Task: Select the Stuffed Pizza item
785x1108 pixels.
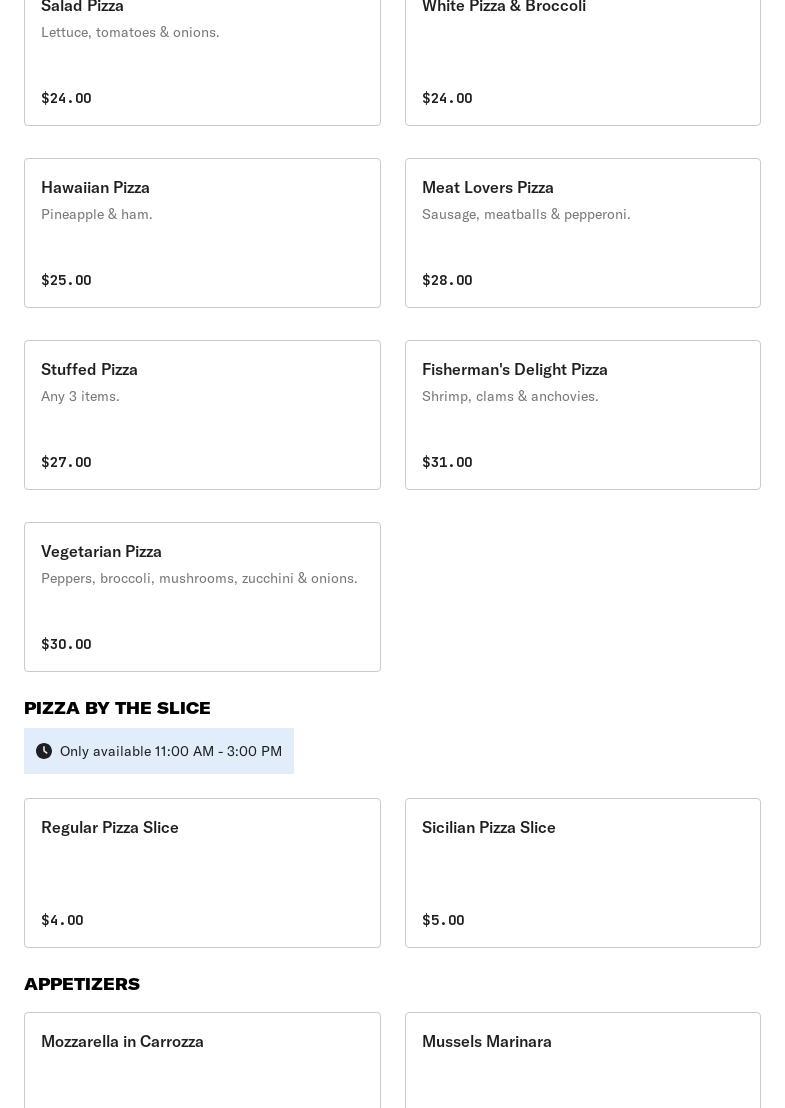Action: 202,415
